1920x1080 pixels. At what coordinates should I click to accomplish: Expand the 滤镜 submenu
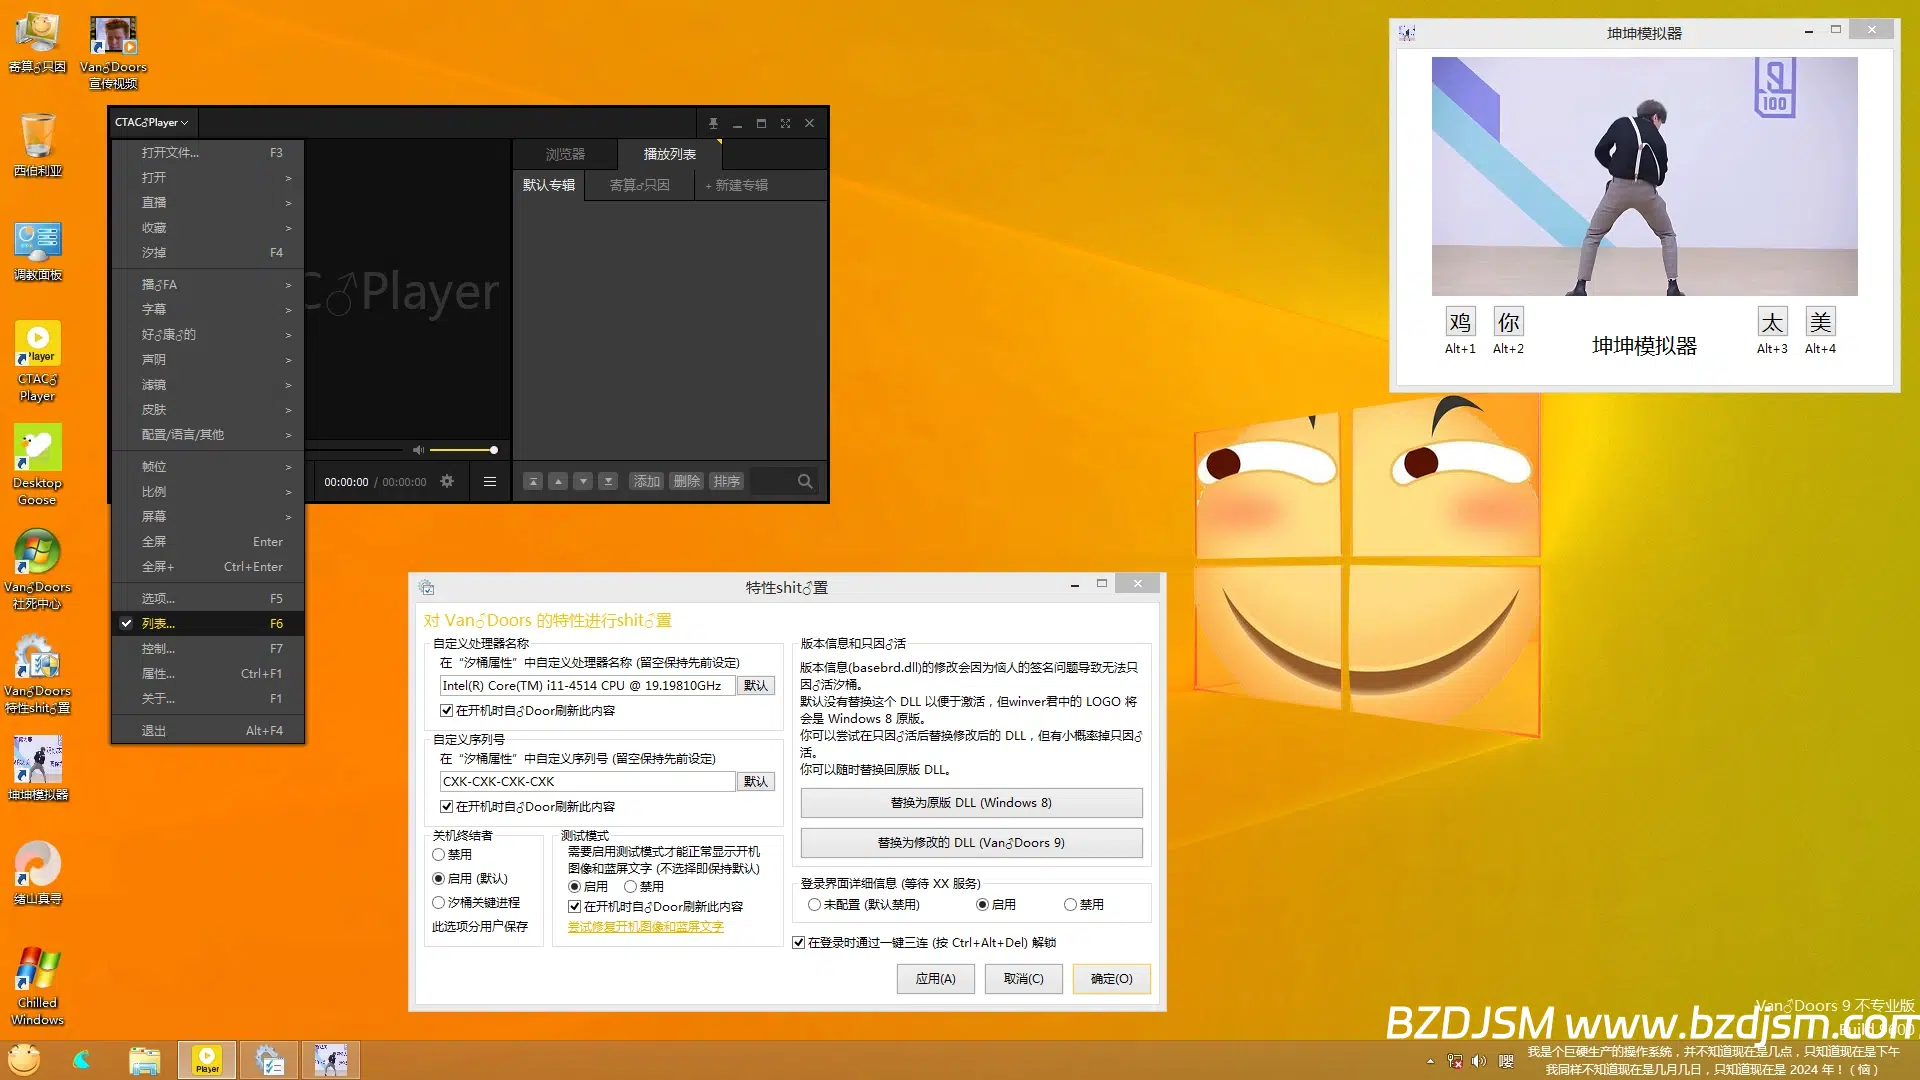[x=207, y=385]
